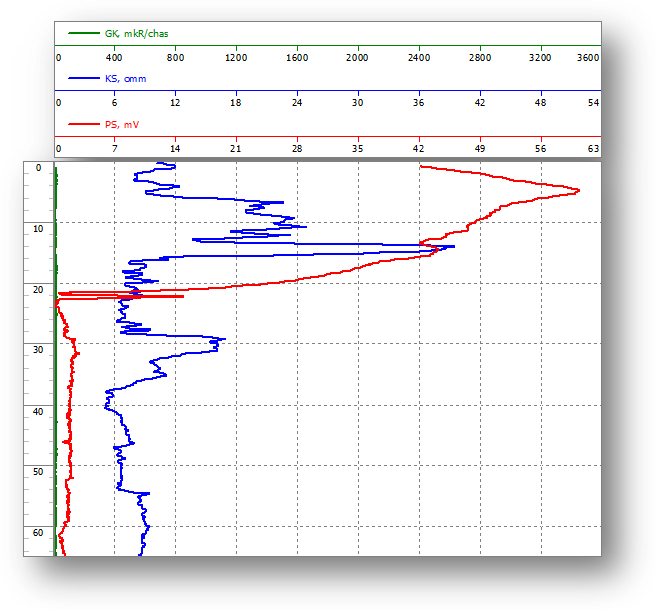Click the 18 value on KS scale
The width and height of the screenshot is (656, 609).
(x=236, y=103)
